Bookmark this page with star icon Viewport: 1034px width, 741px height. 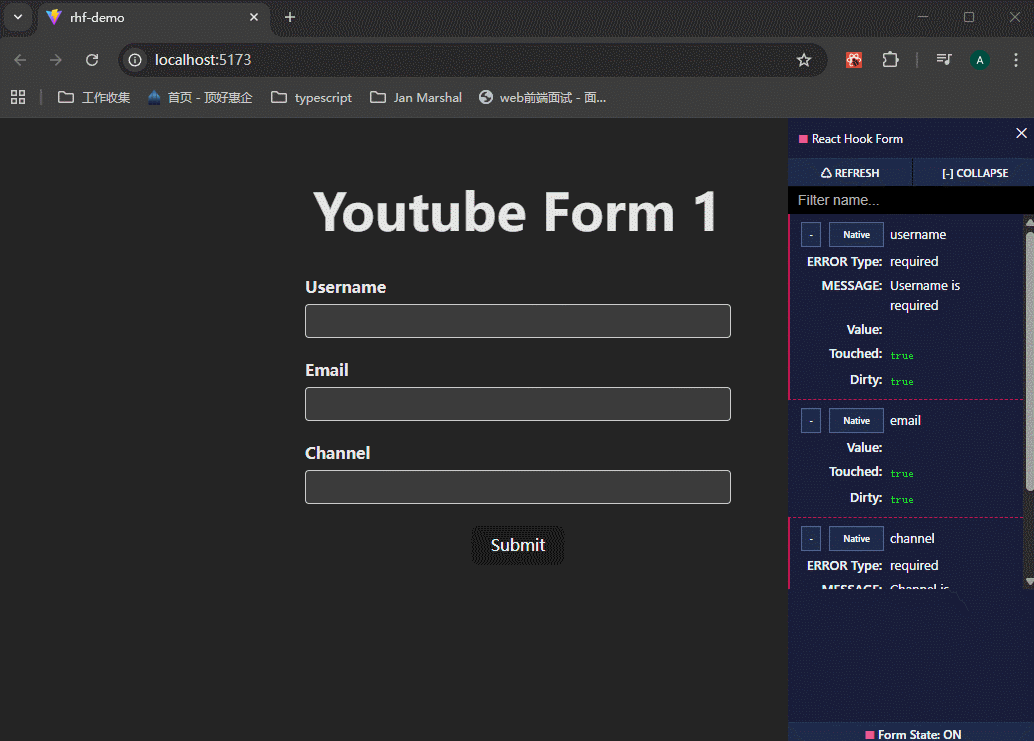(x=804, y=60)
